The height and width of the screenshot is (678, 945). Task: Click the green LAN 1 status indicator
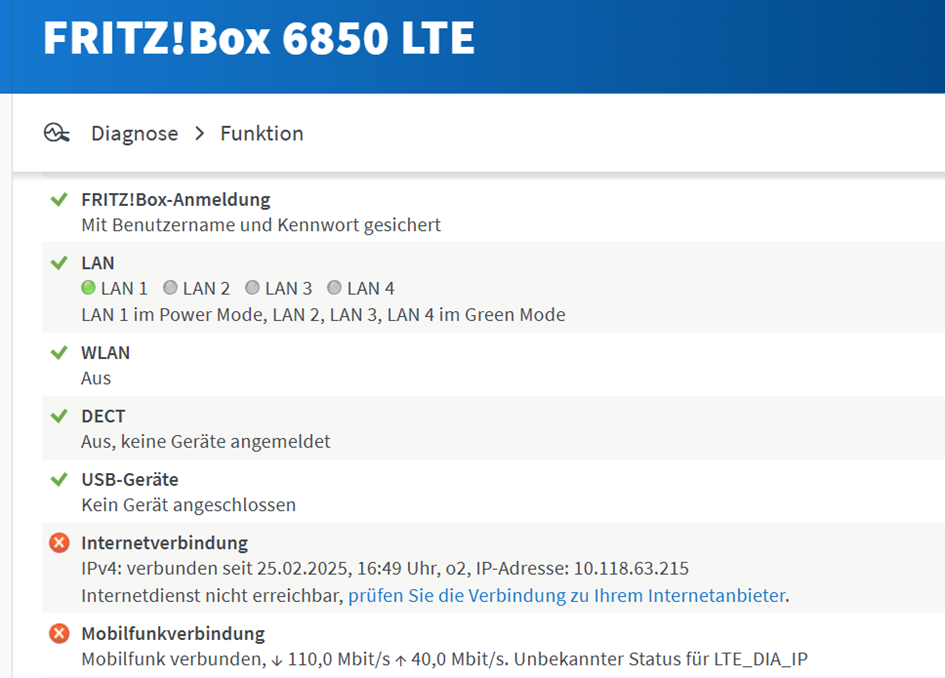pos(89,288)
